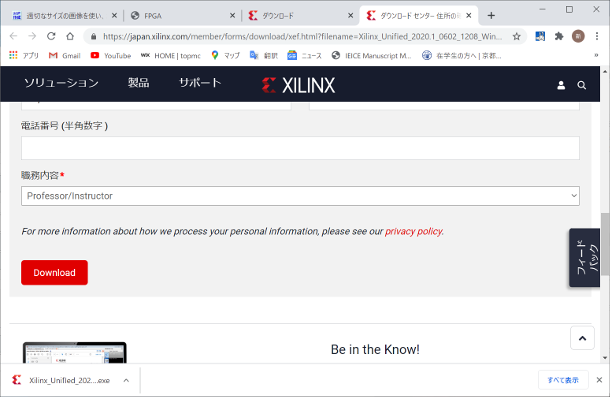This screenshot has width=610, height=397.
Task: Open the Apps bookmark grid
Action: click(x=24, y=56)
